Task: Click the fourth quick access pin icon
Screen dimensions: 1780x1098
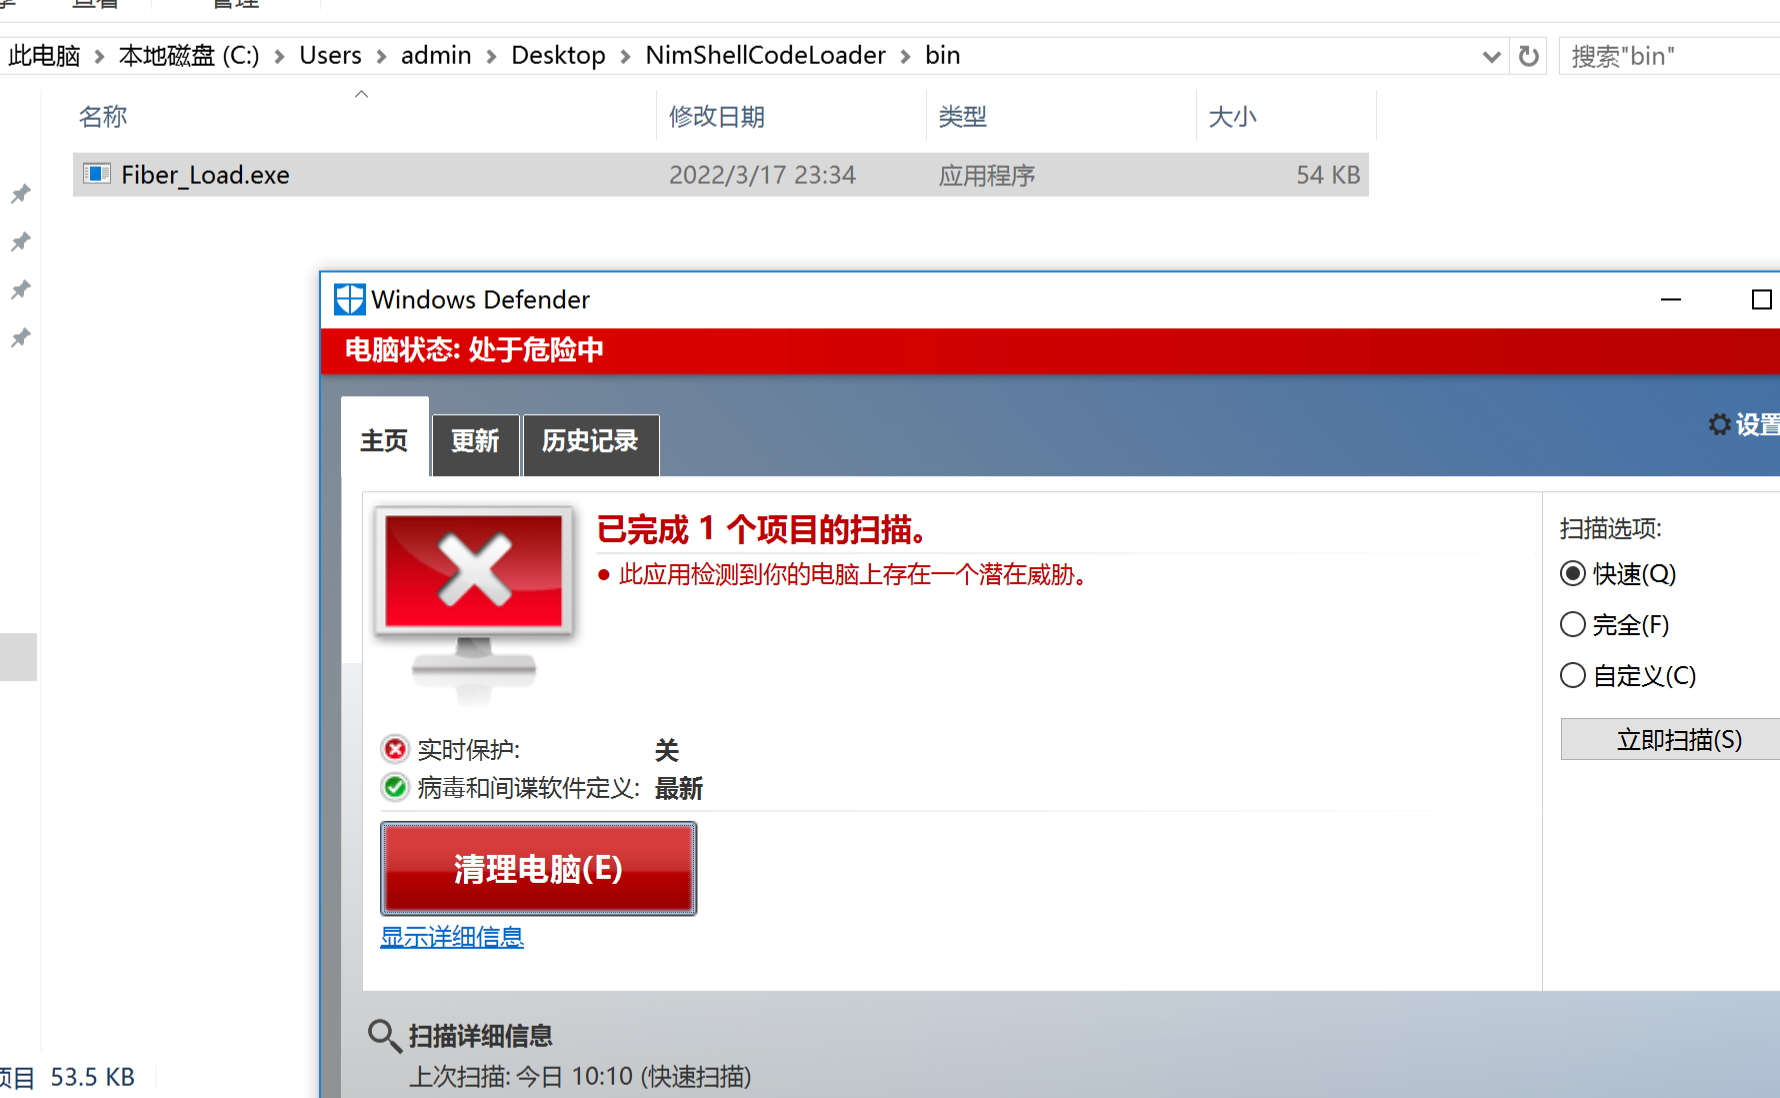Action: 20,338
